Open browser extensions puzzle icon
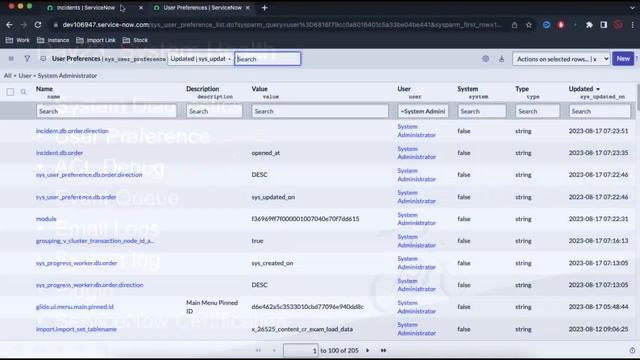This screenshot has width=640, height=360. click(589, 25)
